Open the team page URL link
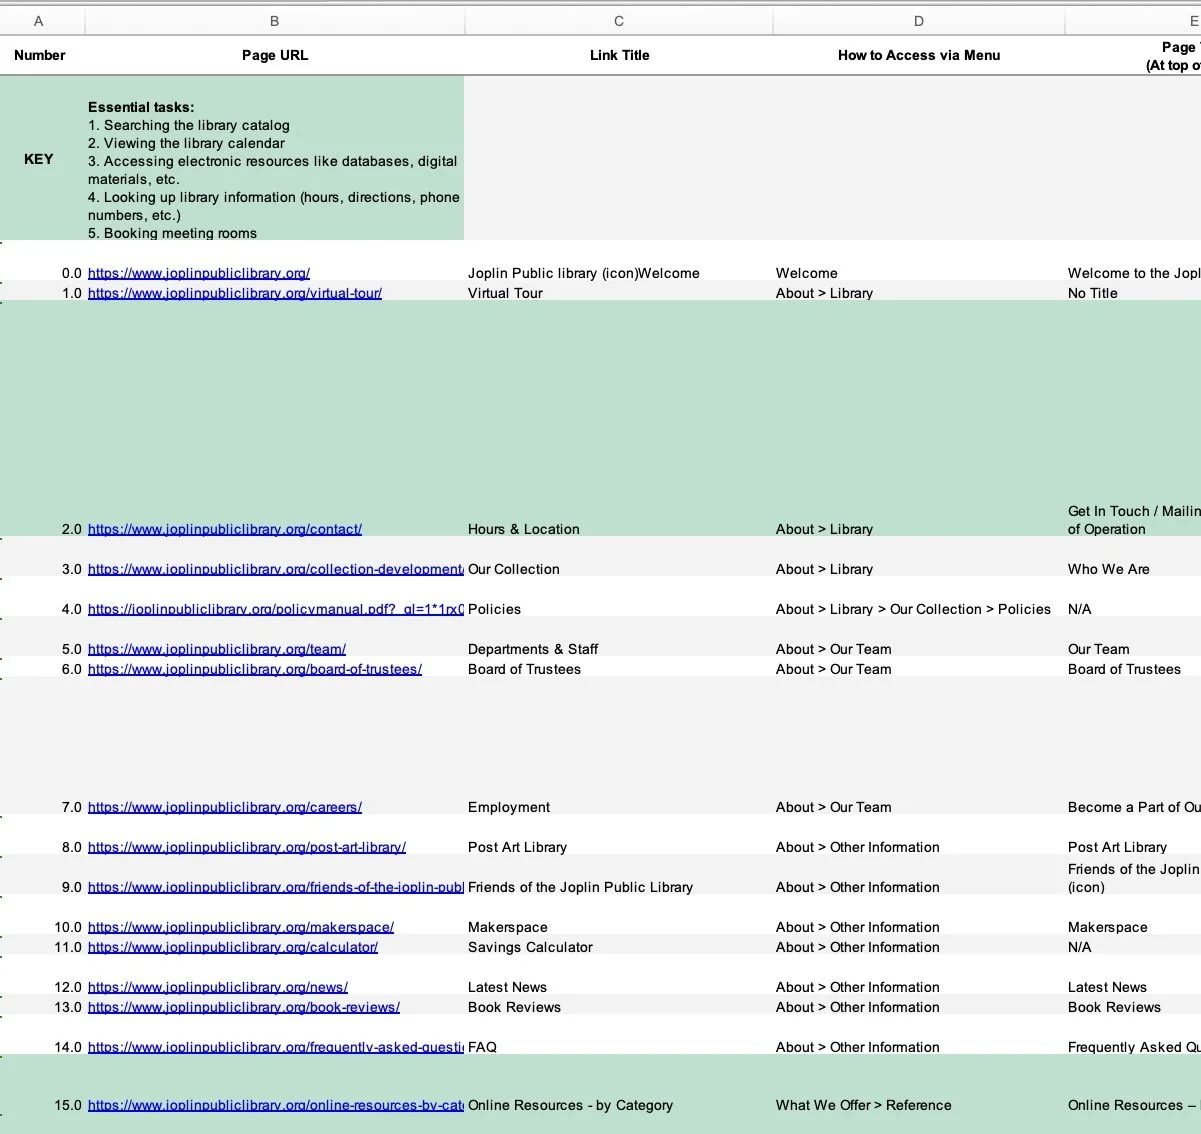 tap(217, 649)
